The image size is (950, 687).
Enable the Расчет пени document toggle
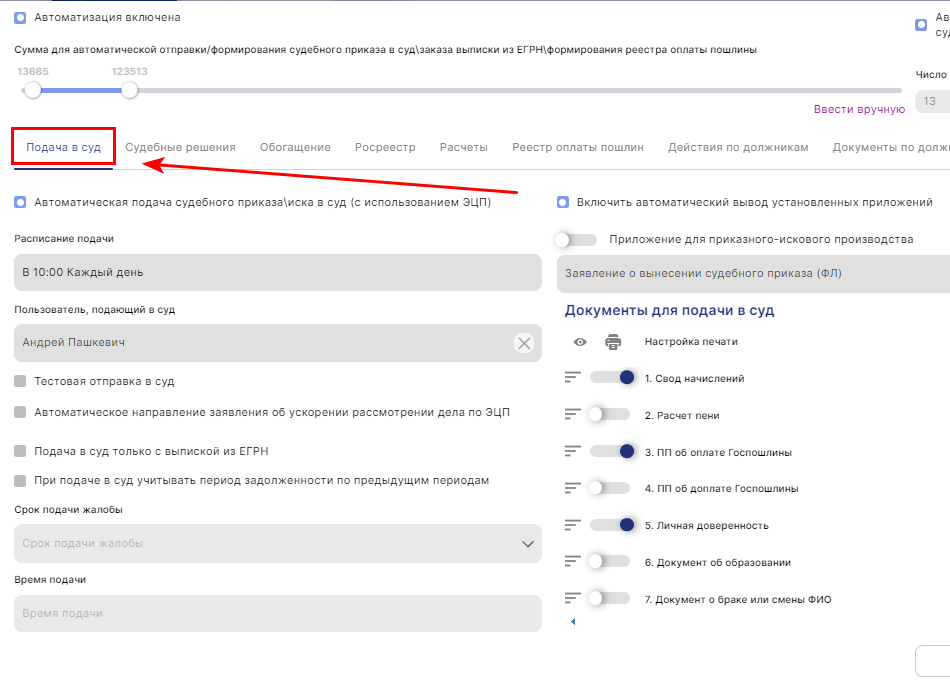tap(609, 415)
